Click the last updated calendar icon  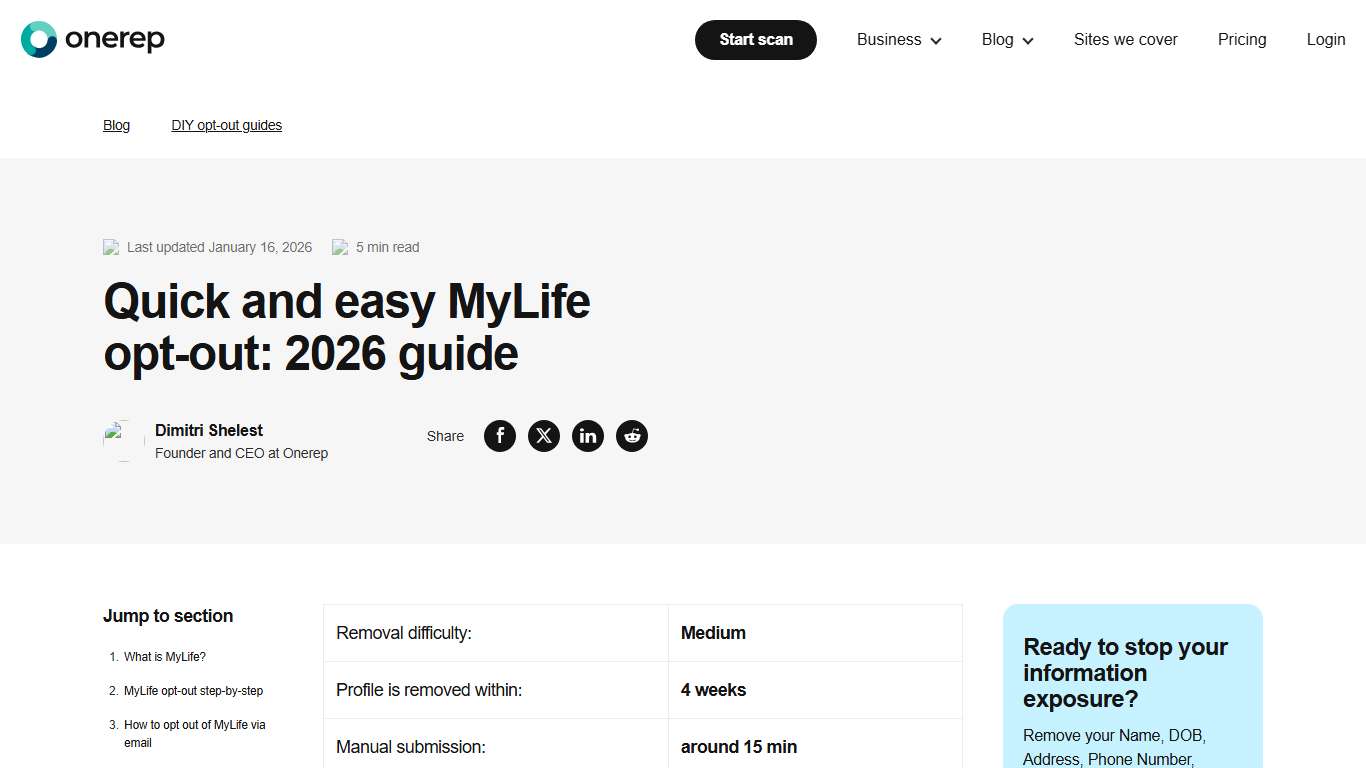tap(111, 247)
